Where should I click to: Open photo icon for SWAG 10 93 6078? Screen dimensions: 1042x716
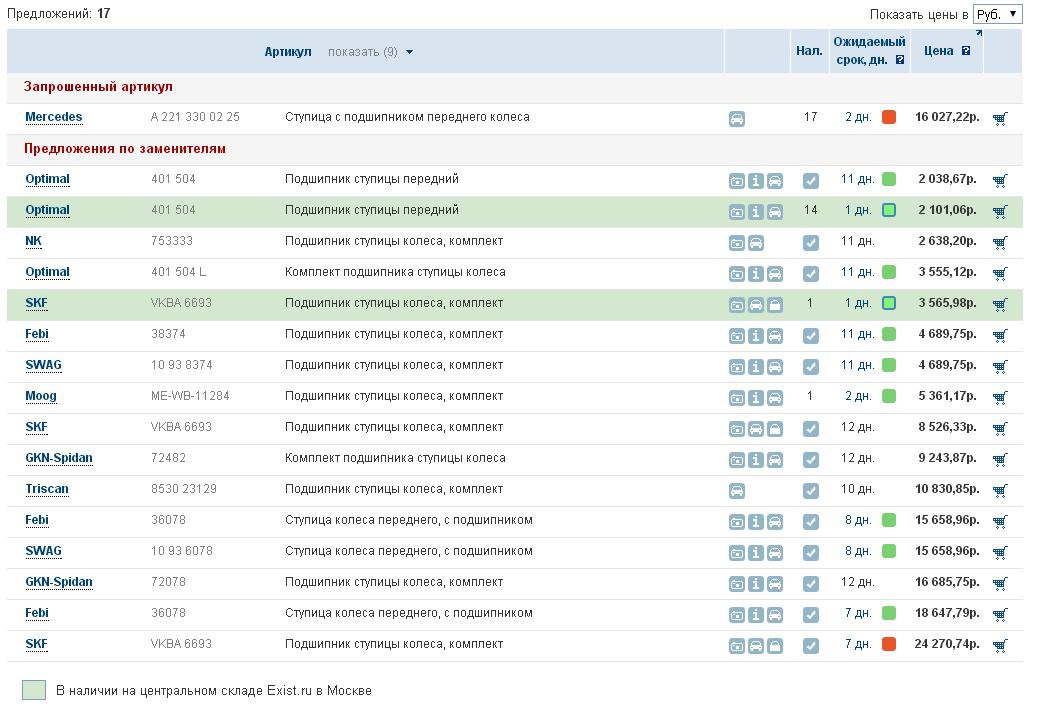[x=737, y=553]
